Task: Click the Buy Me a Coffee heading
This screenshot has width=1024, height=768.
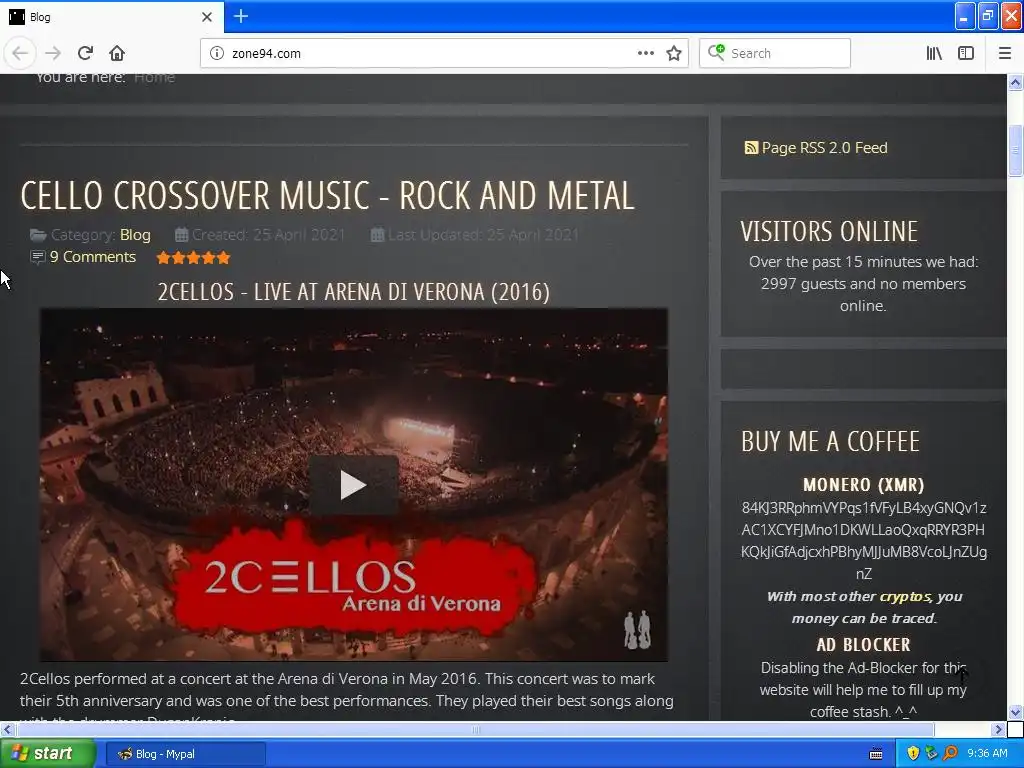Action: click(830, 441)
